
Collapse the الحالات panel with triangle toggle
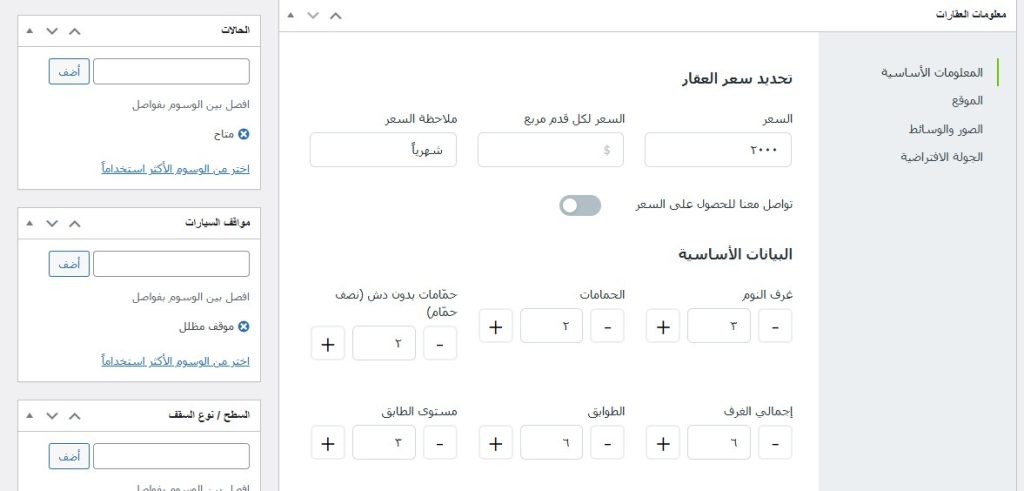point(29,30)
